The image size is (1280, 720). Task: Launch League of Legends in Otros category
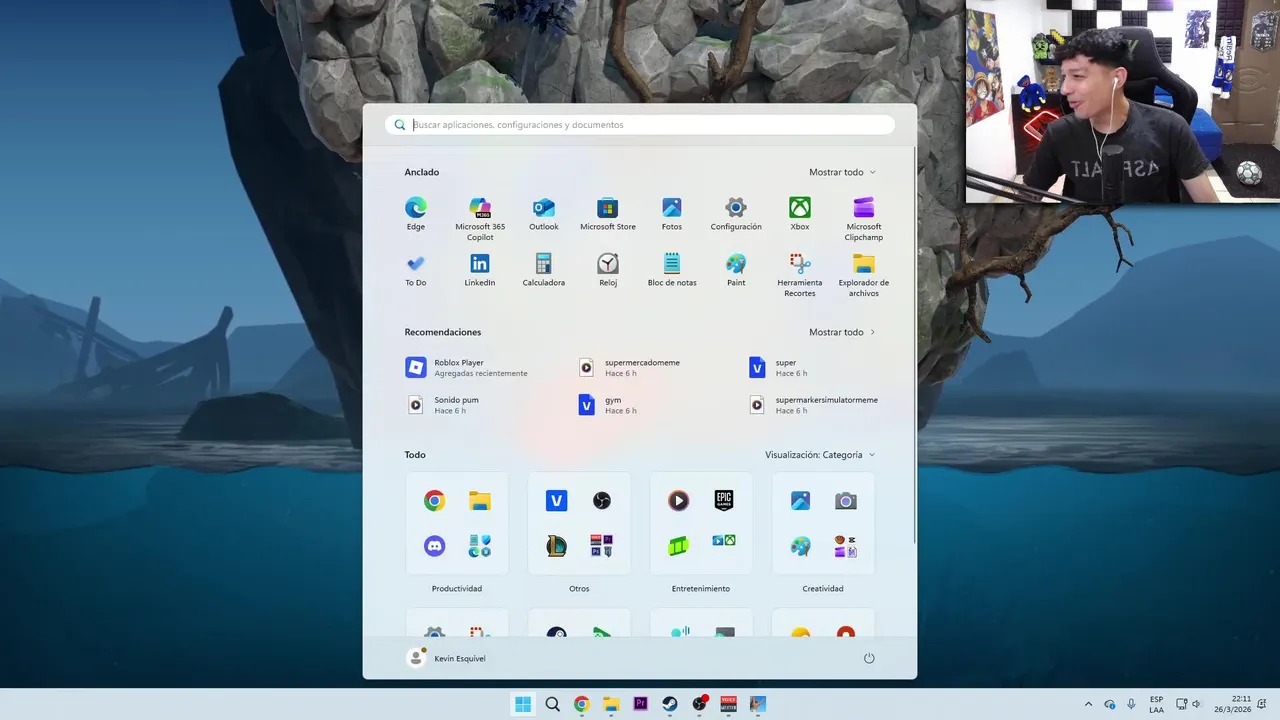(x=556, y=546)
